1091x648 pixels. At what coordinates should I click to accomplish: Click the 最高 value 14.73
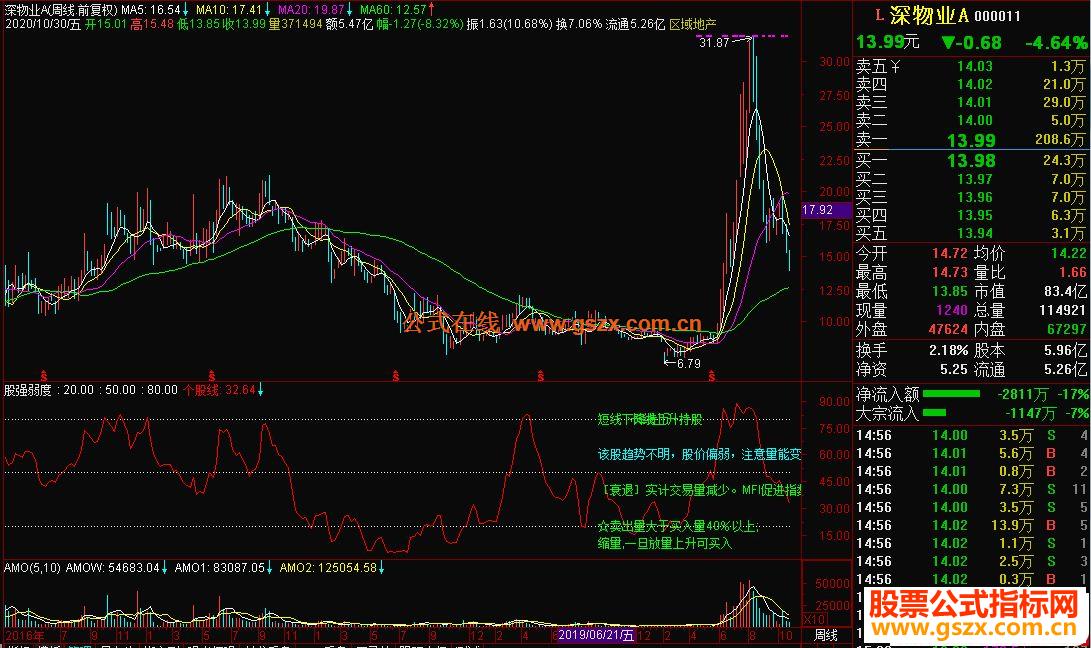950,272
